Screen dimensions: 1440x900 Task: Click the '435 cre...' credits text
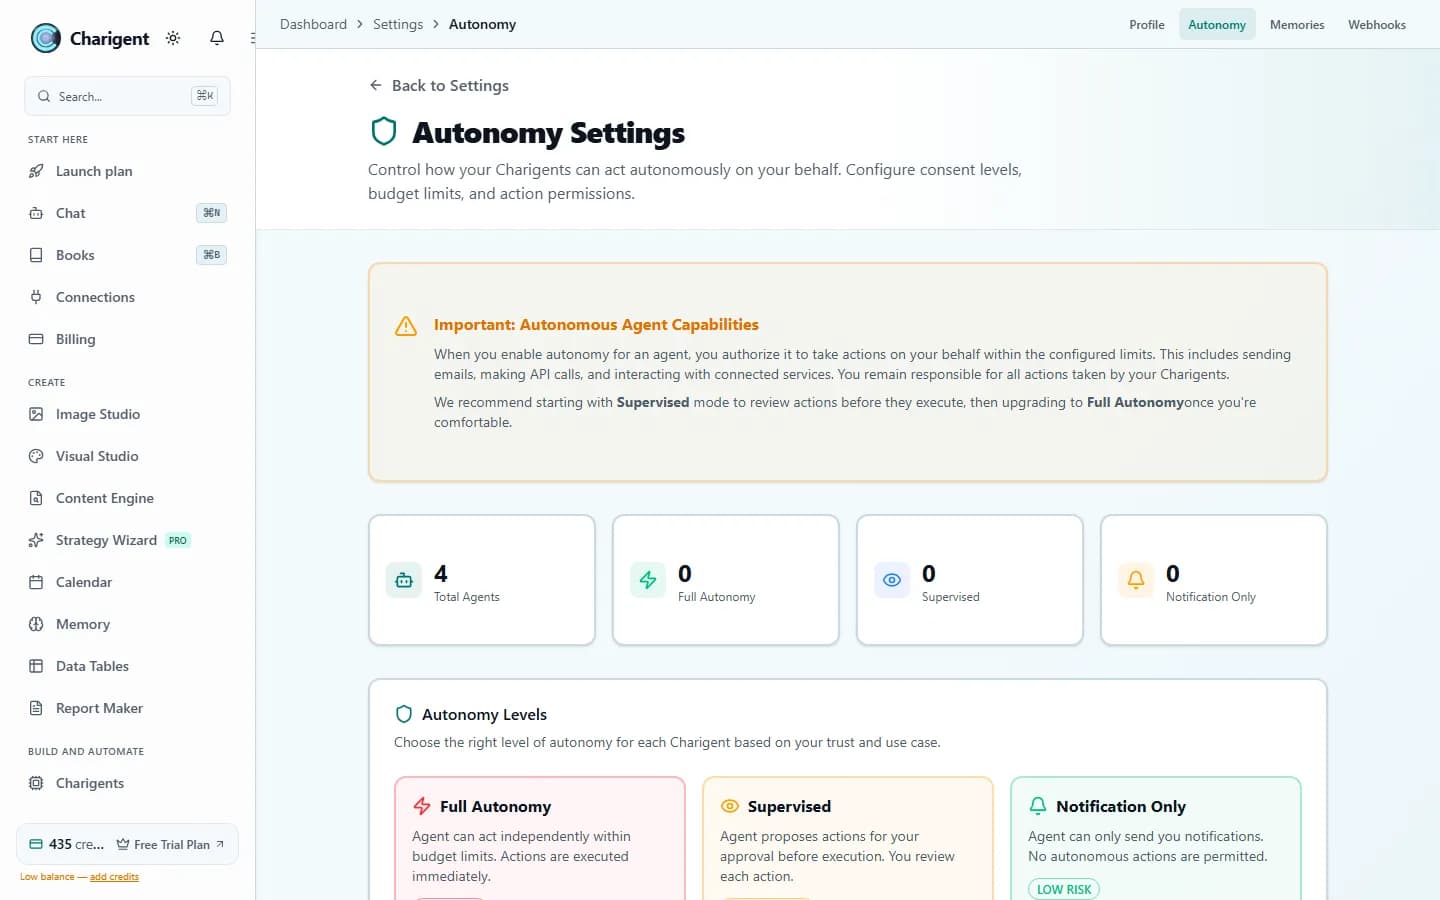tap(76, 844)
